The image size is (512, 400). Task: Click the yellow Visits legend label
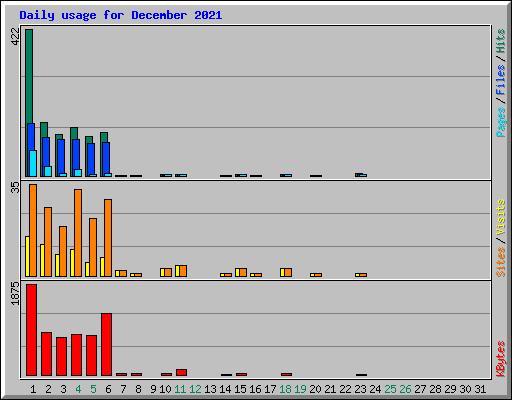tap(501, 217)
